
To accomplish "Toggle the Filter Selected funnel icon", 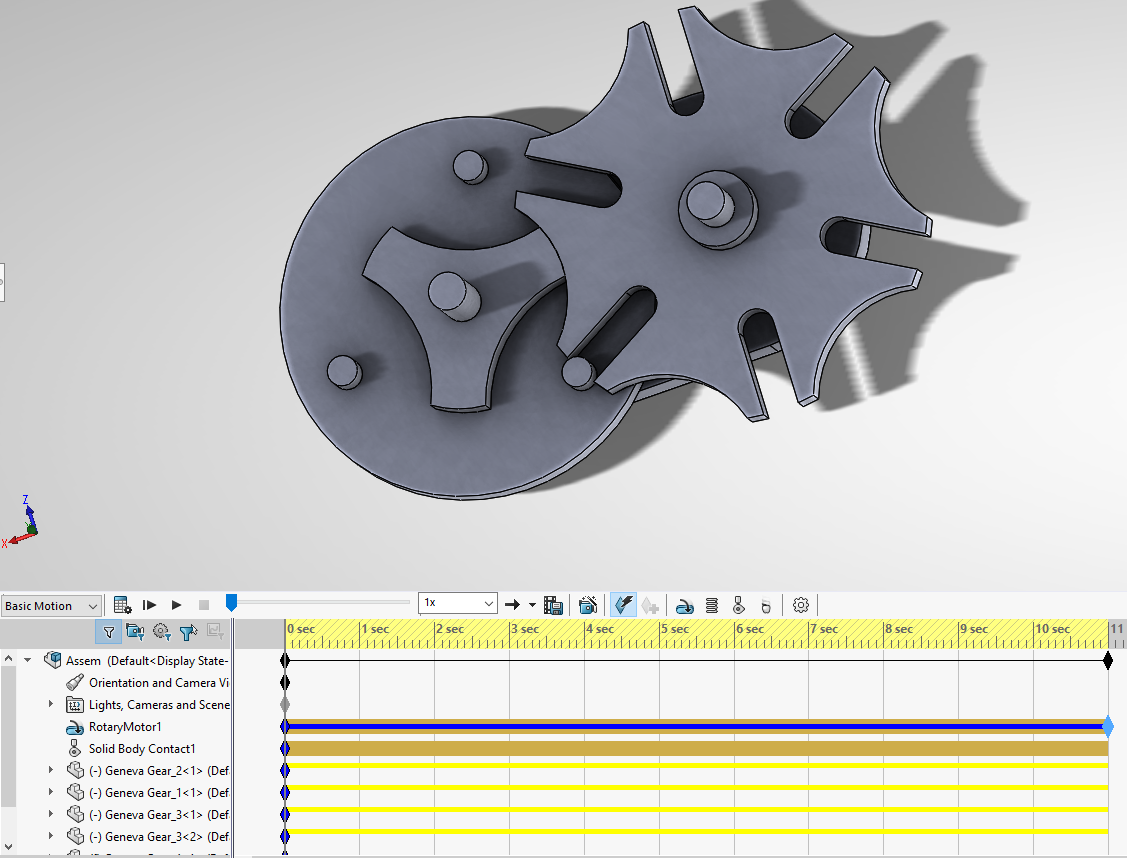I will (x=187, y=631).
